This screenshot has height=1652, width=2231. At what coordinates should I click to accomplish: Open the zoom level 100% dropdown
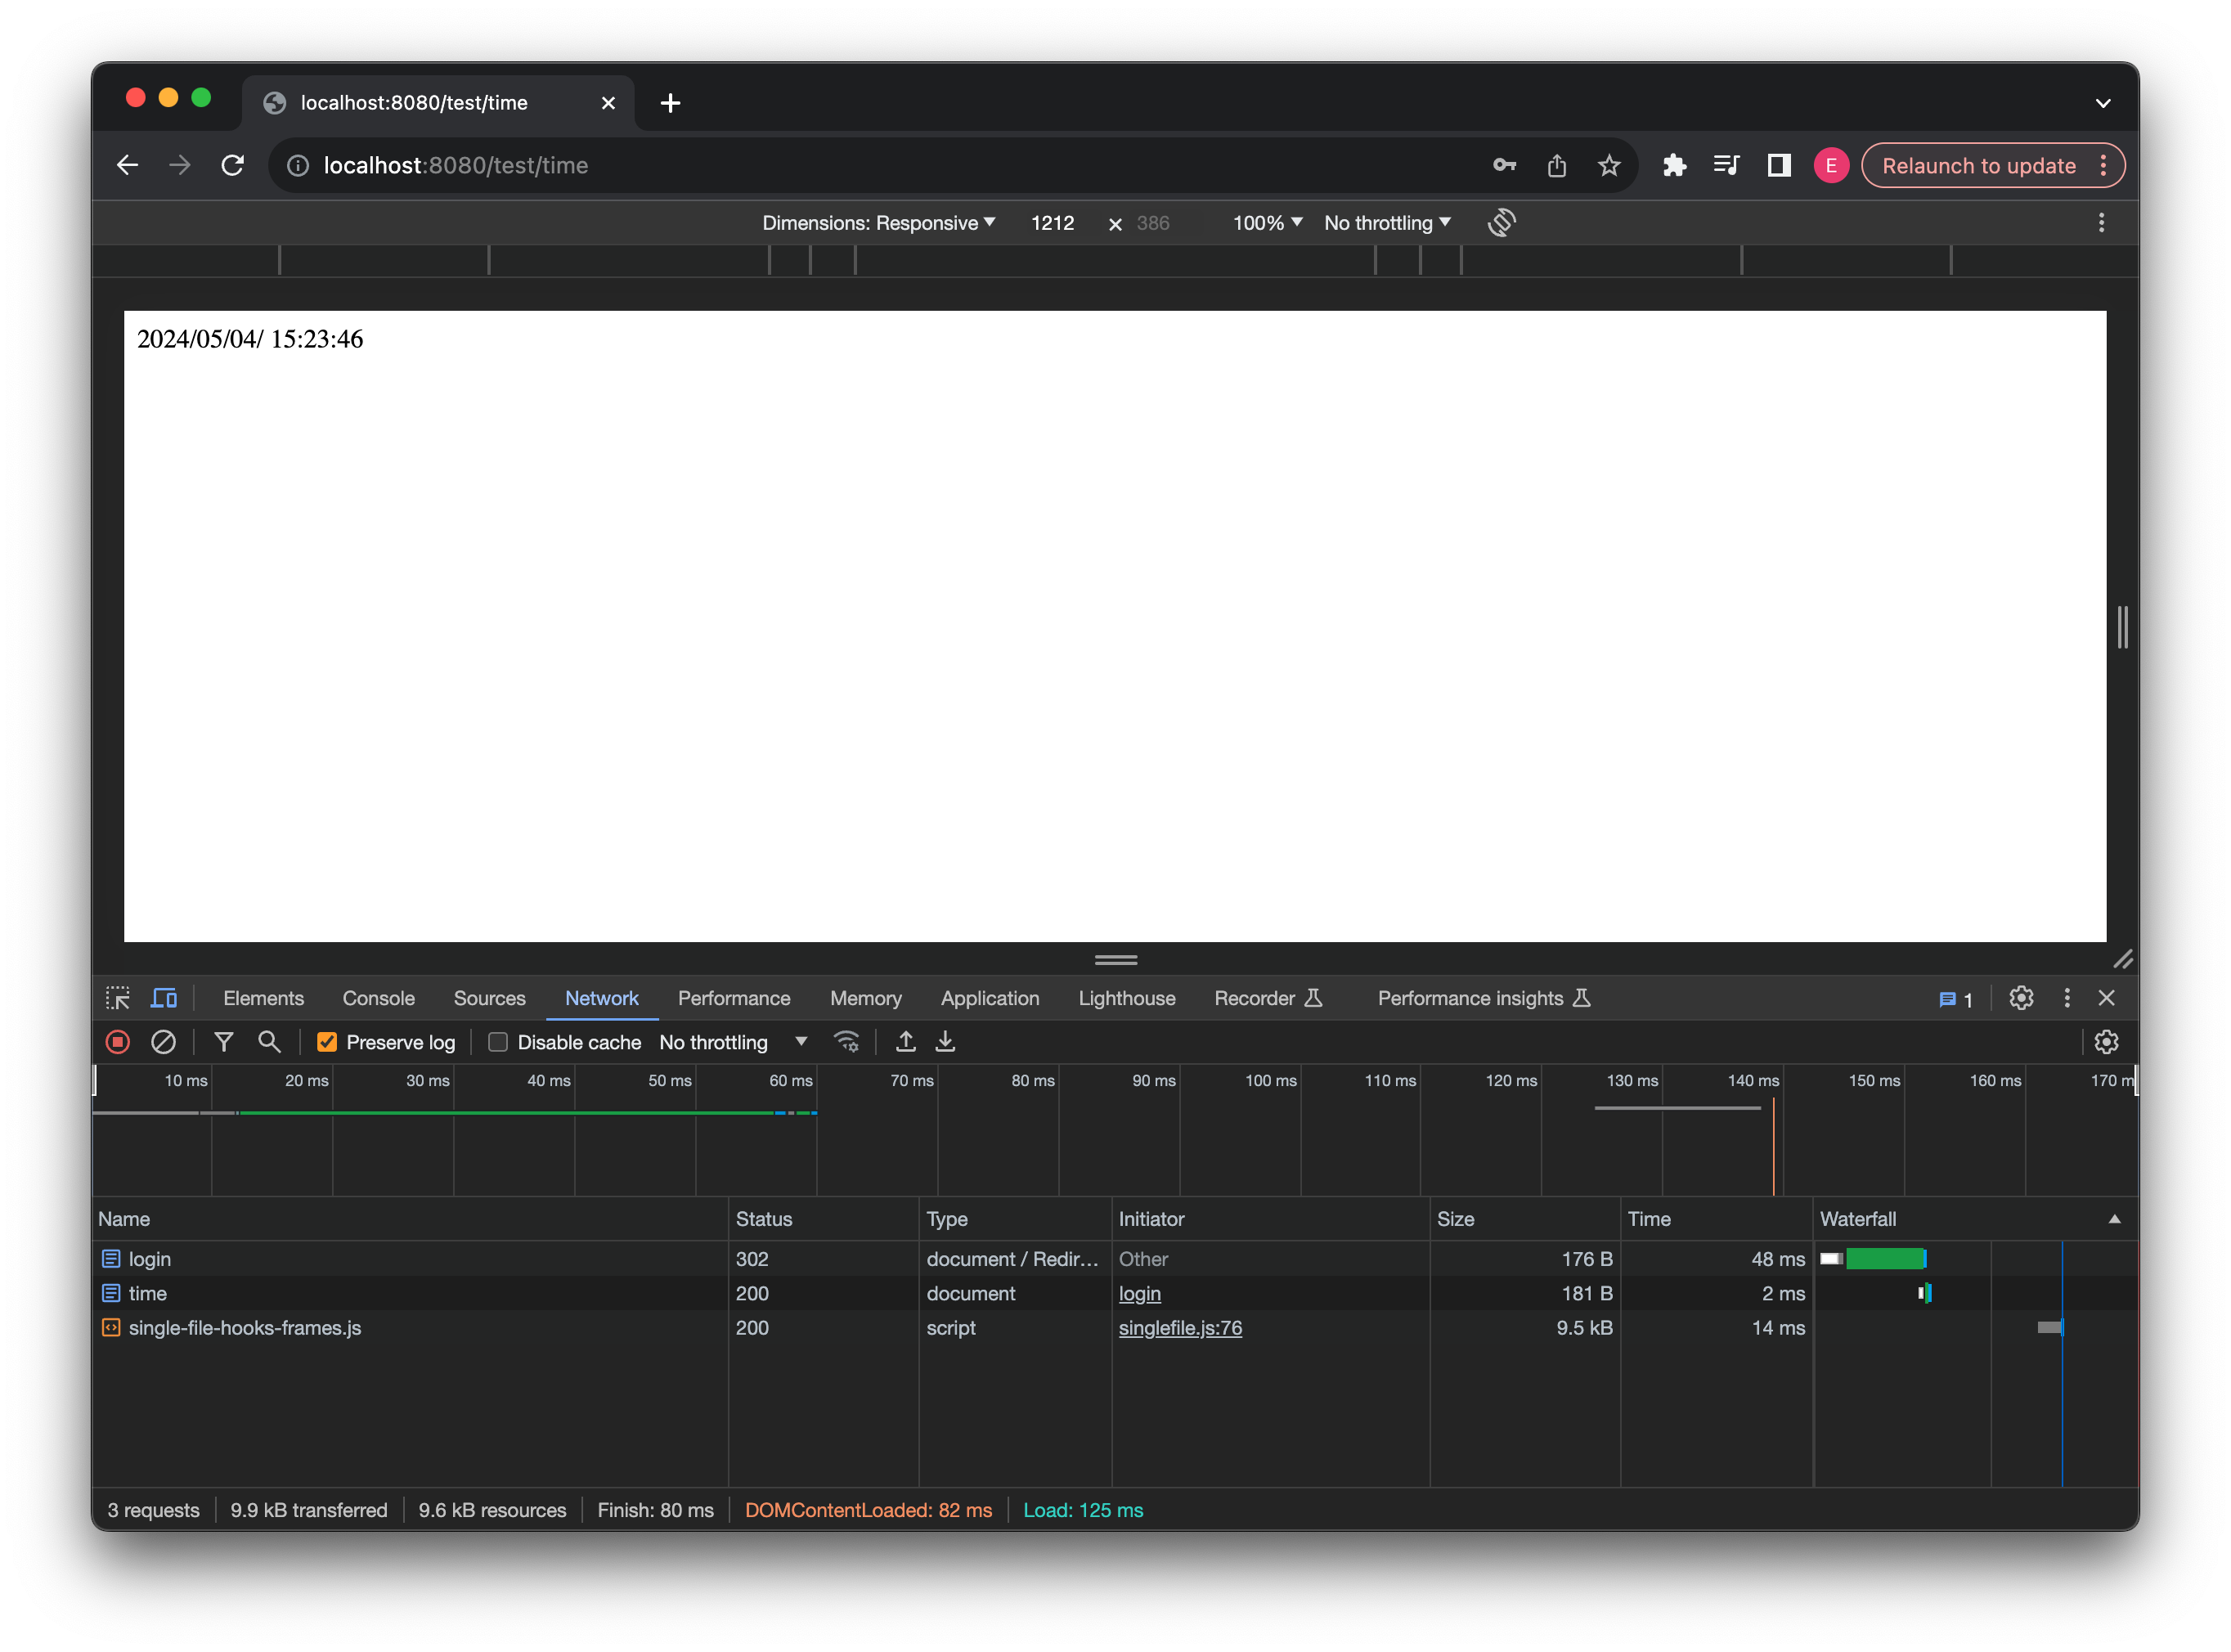point(1266,223)
